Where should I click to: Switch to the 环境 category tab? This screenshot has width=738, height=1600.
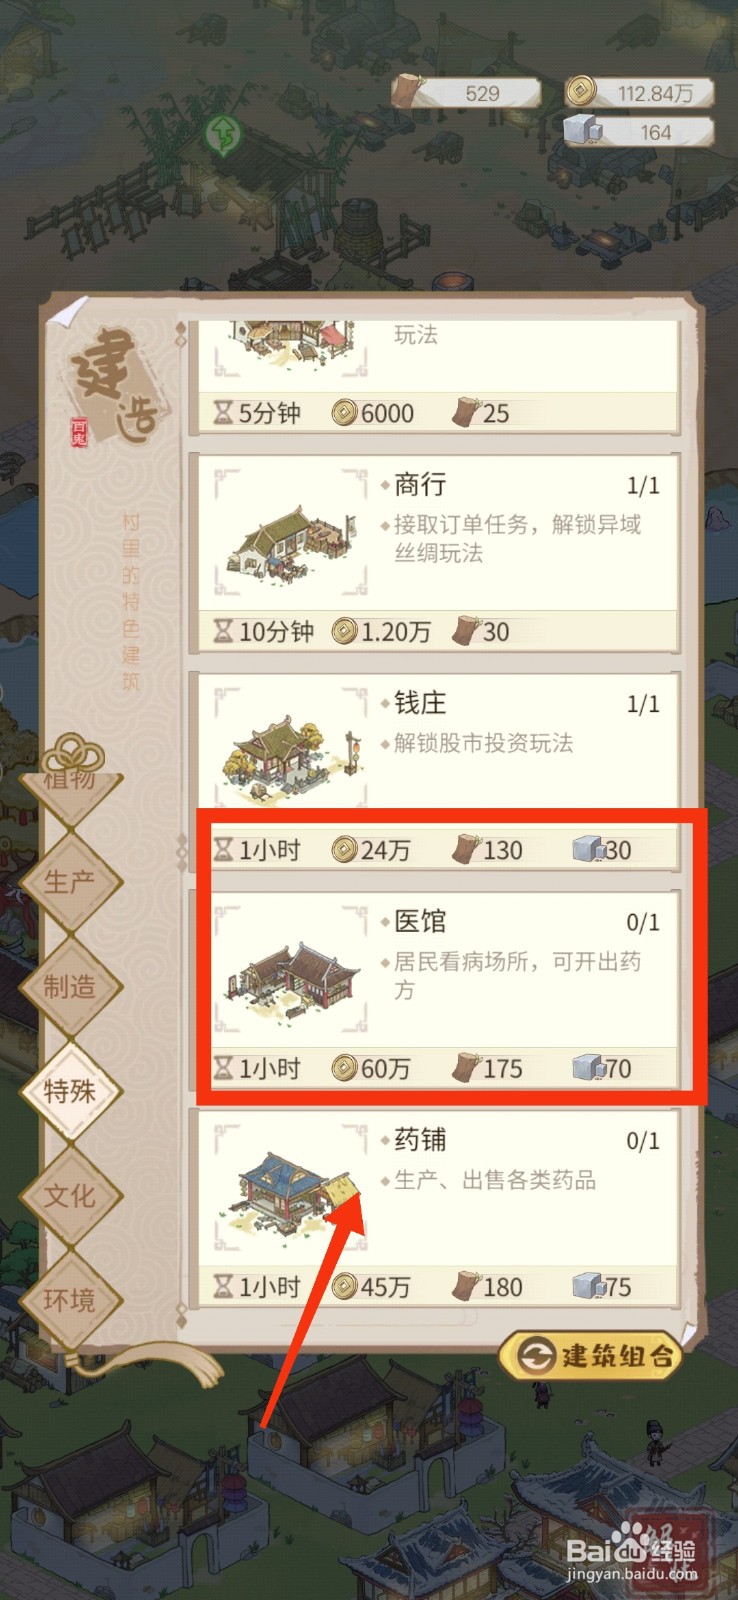pyautogui.click(x=70, y=1300)
